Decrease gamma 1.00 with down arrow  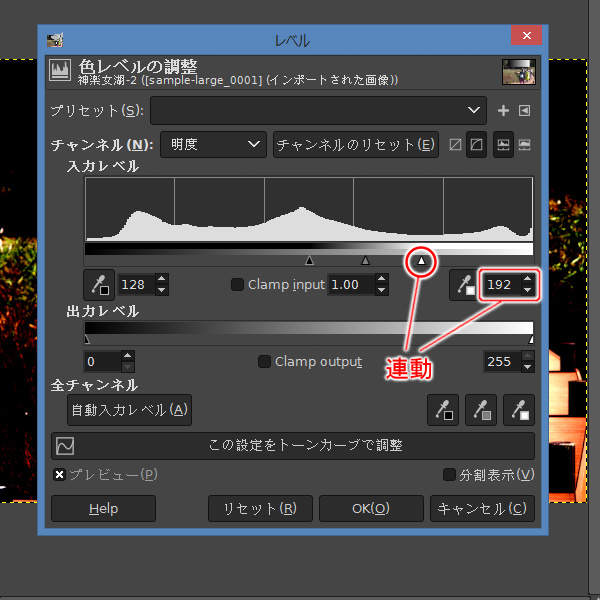(x=381, y=290)
